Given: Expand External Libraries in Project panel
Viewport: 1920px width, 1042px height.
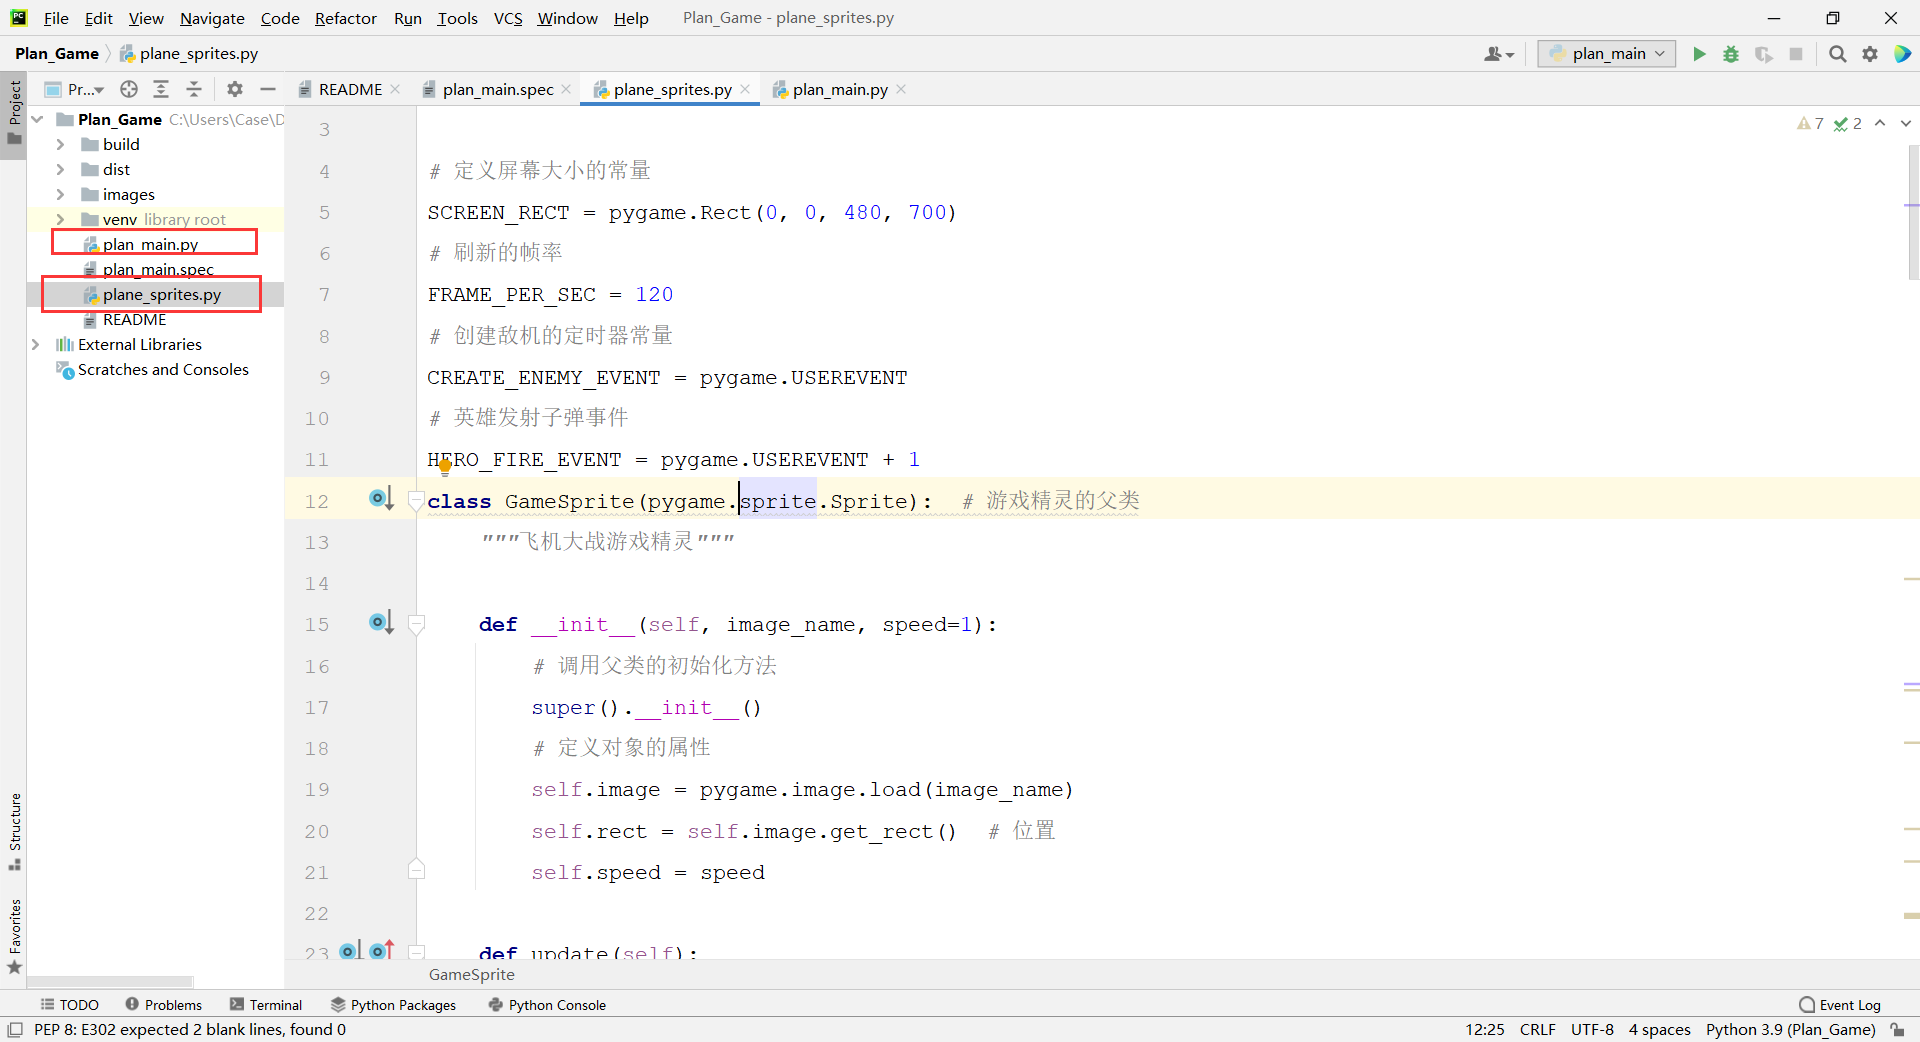Looking at the screenshot, I should coord(37,344).
